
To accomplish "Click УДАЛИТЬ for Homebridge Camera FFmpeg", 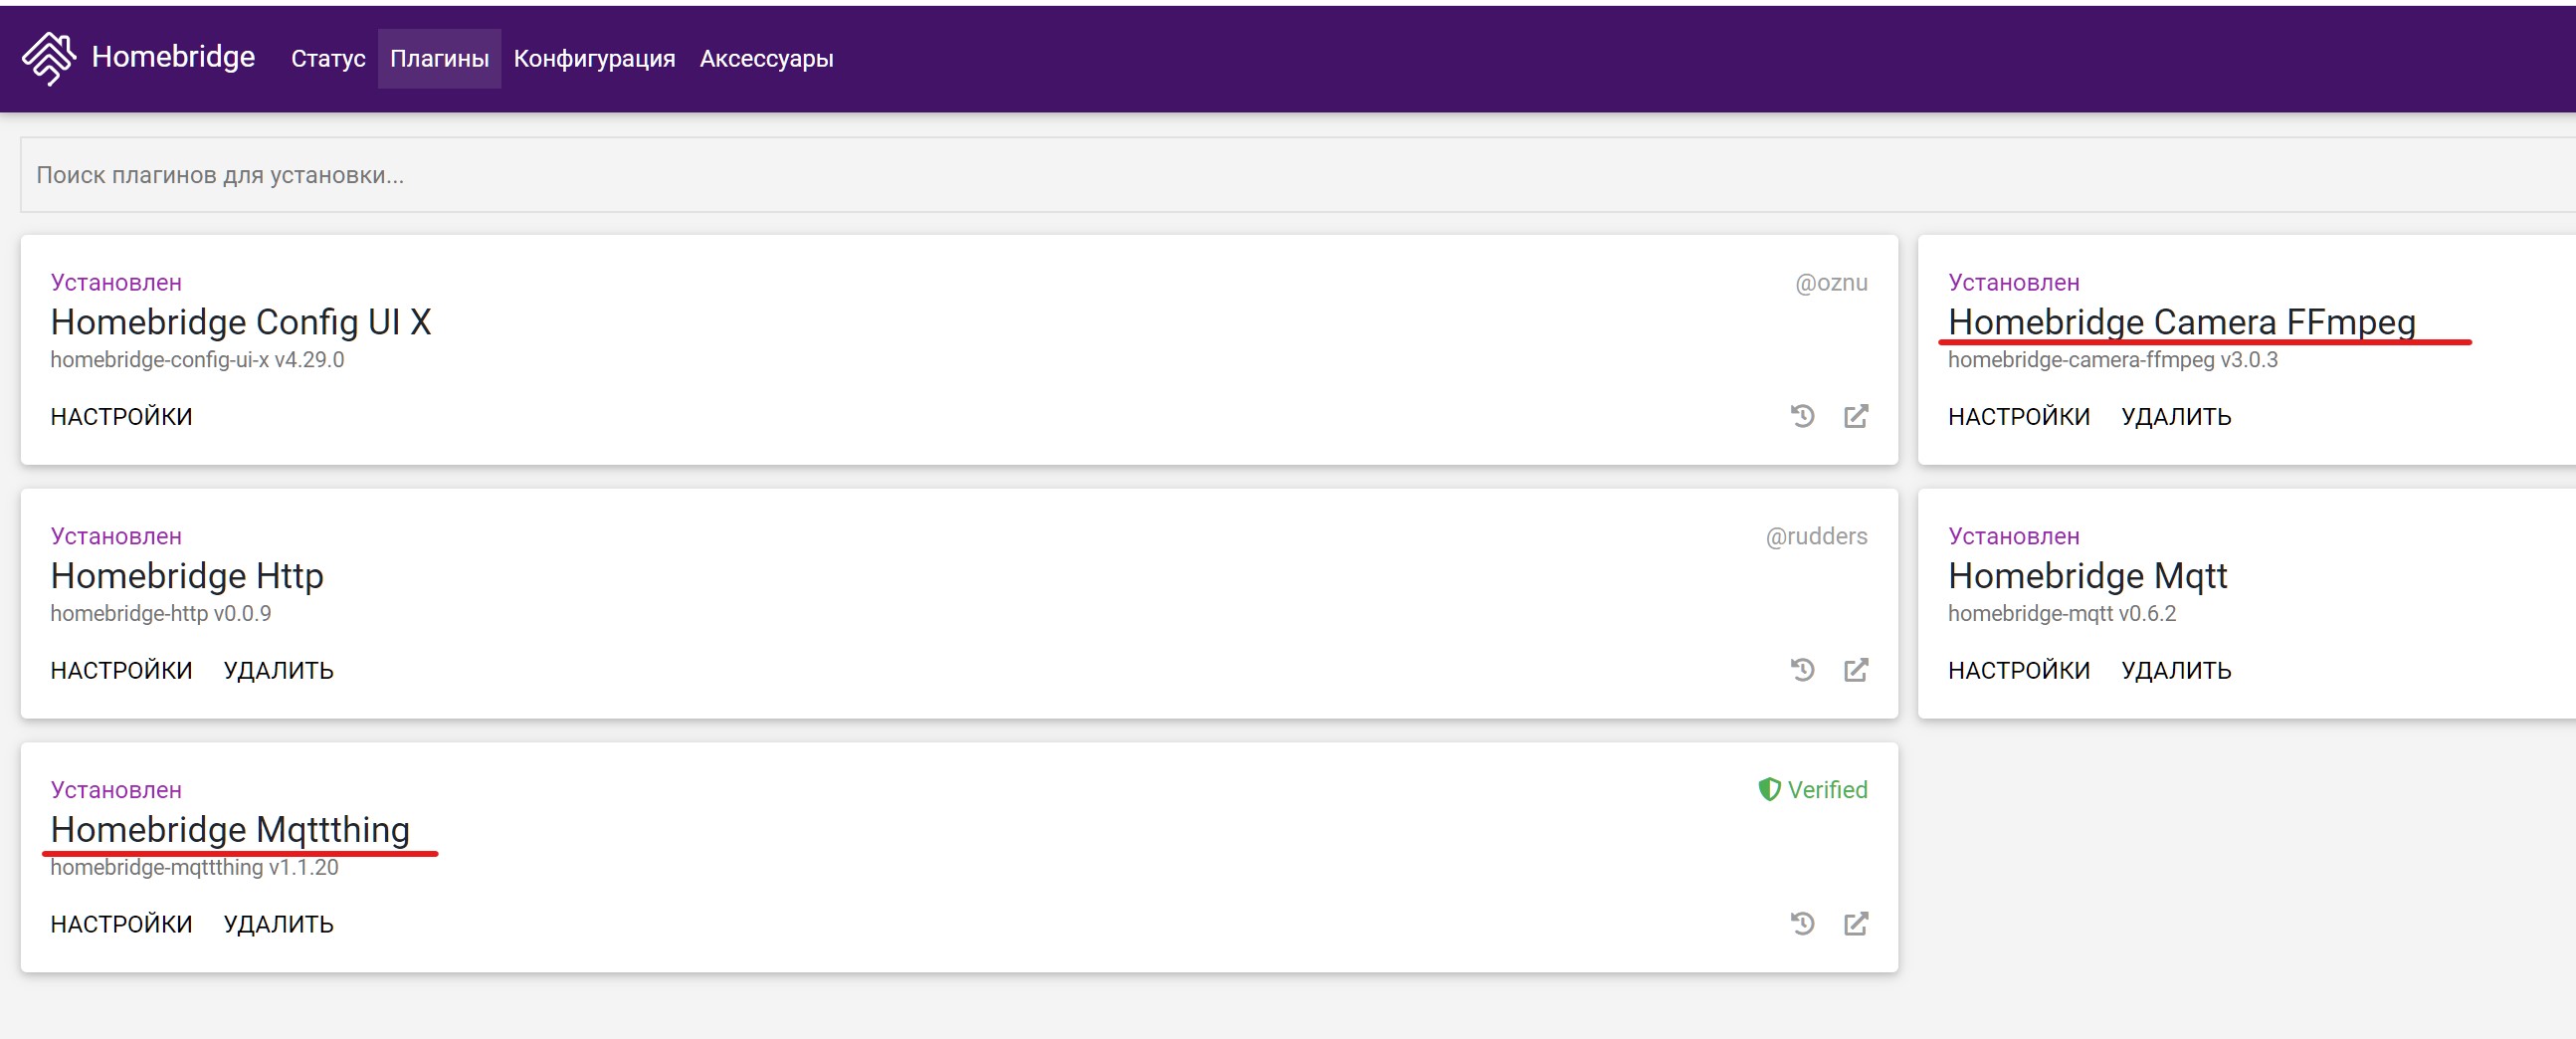I will (x=2176, y=417).
